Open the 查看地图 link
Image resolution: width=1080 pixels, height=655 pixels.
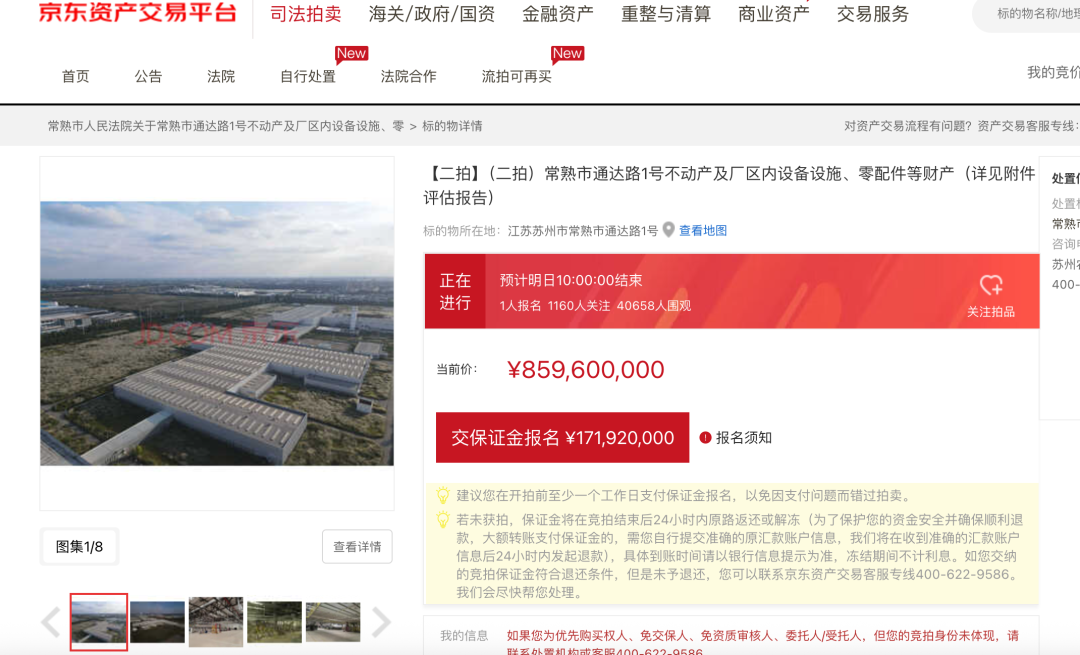click(704, 229)
